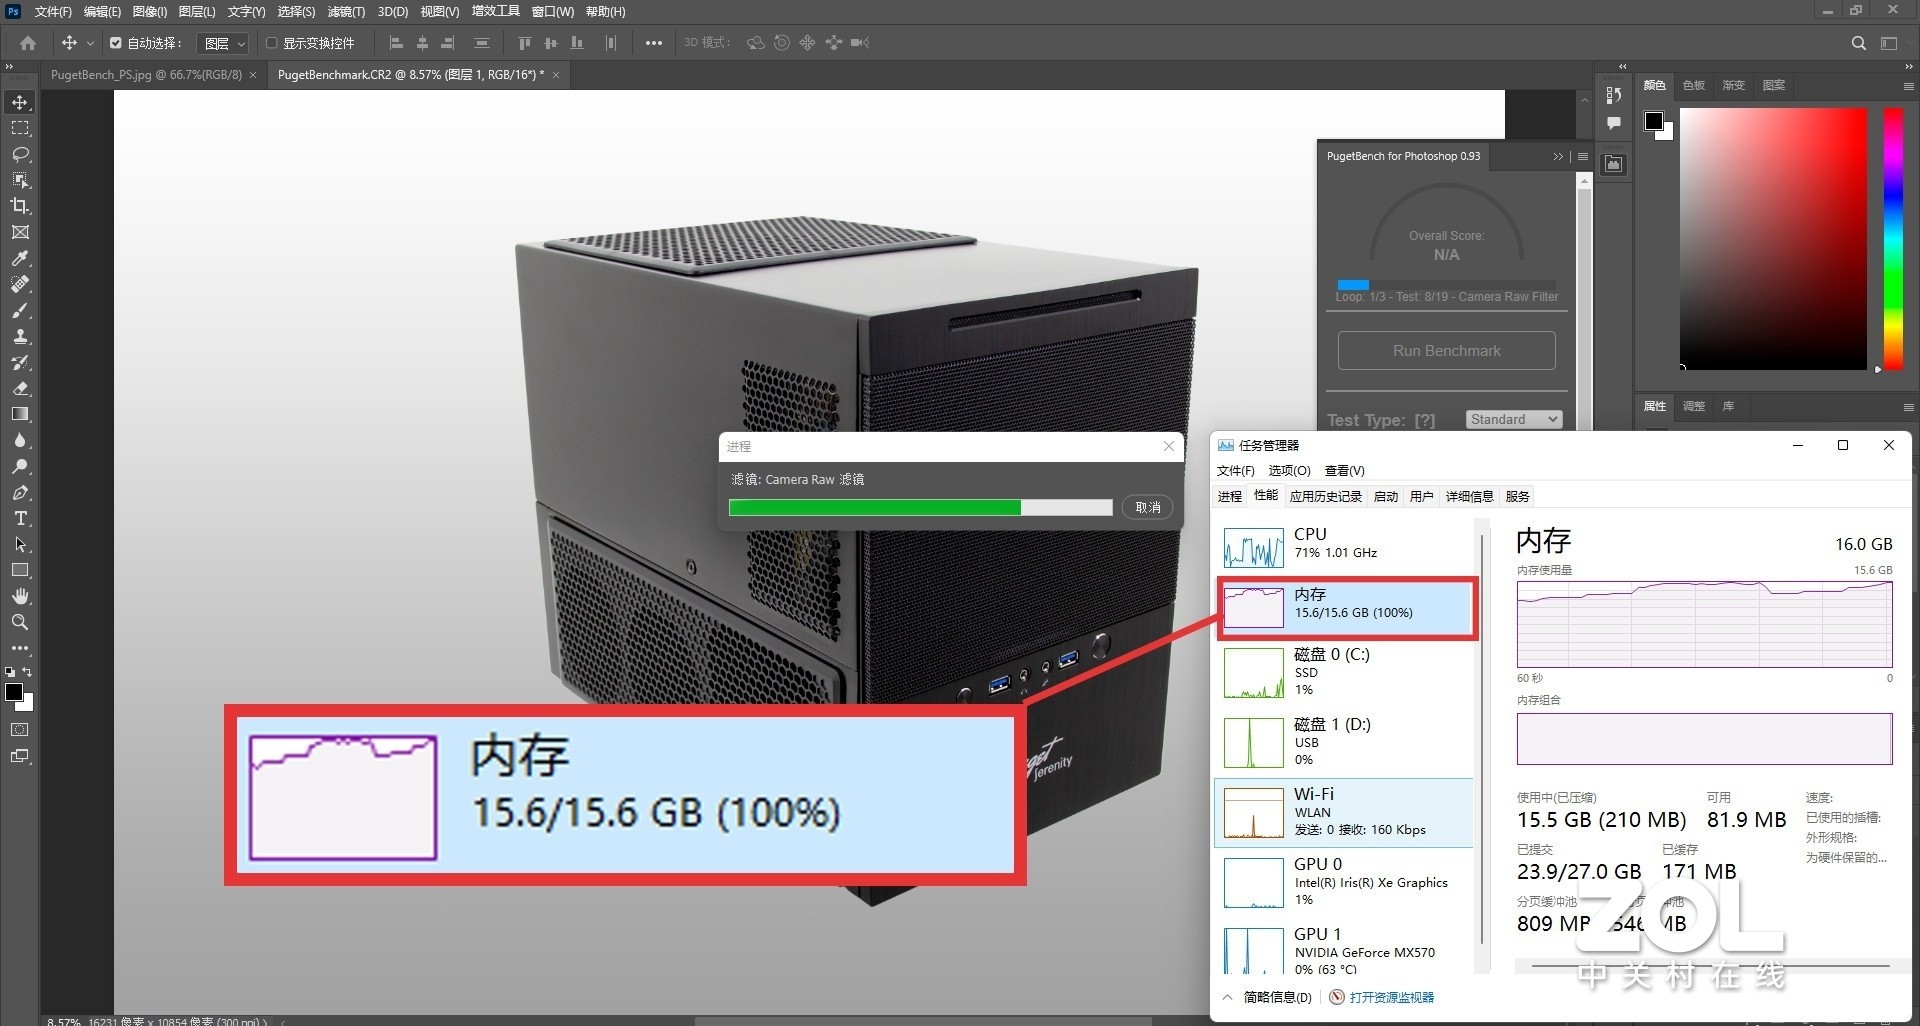The width and height of the screenshot is (1920, 1026).
Task: Click the search icon in options bar
Action: point(1858,43)
